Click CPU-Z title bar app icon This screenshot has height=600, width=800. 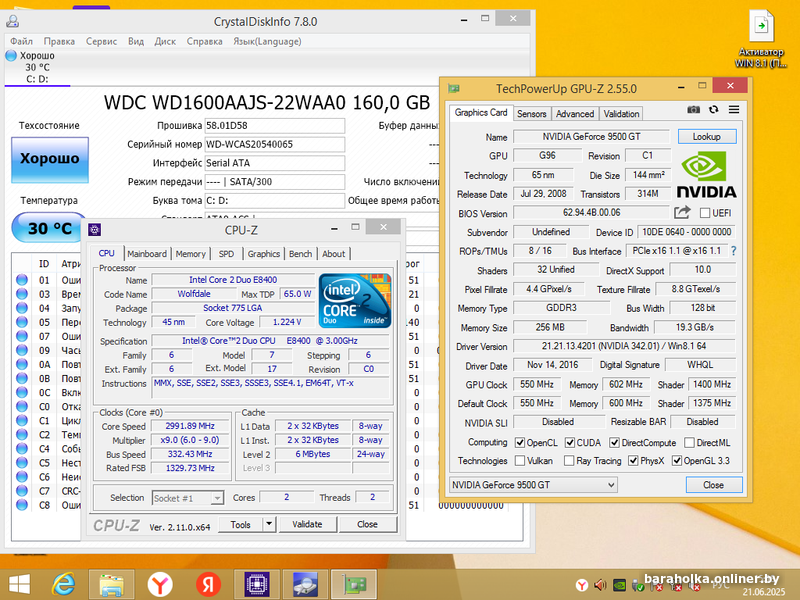[94, 230]
